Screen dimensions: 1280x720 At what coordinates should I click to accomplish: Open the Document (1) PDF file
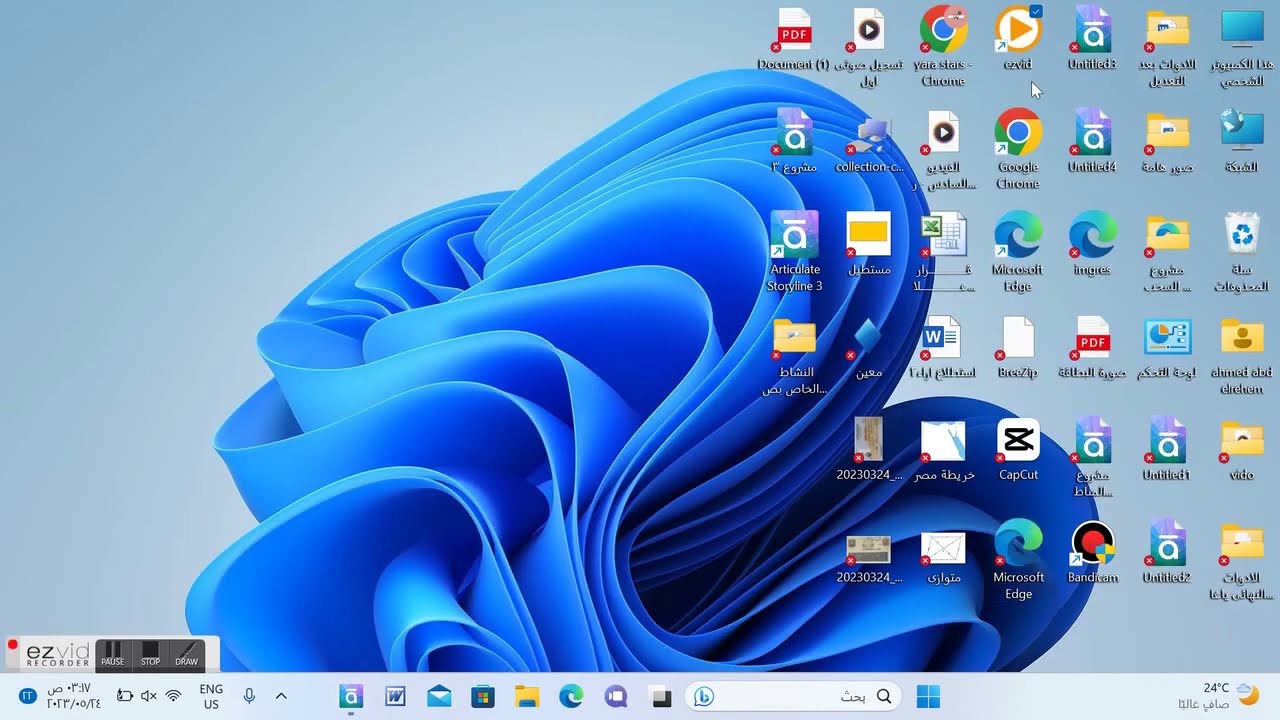click(x=794, y=40)
